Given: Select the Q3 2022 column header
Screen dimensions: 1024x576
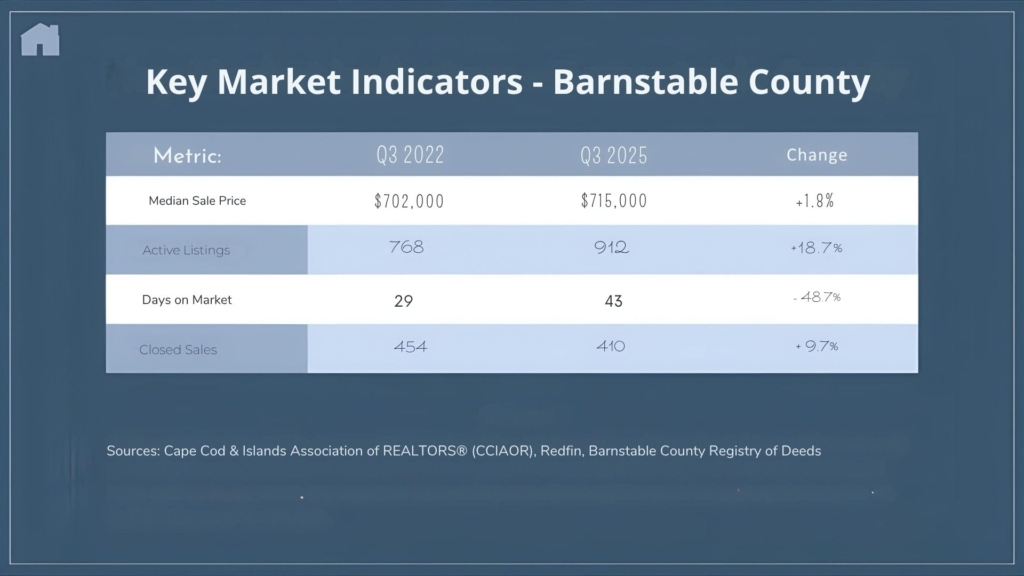Looking at the screenshot, I should 410,156.
